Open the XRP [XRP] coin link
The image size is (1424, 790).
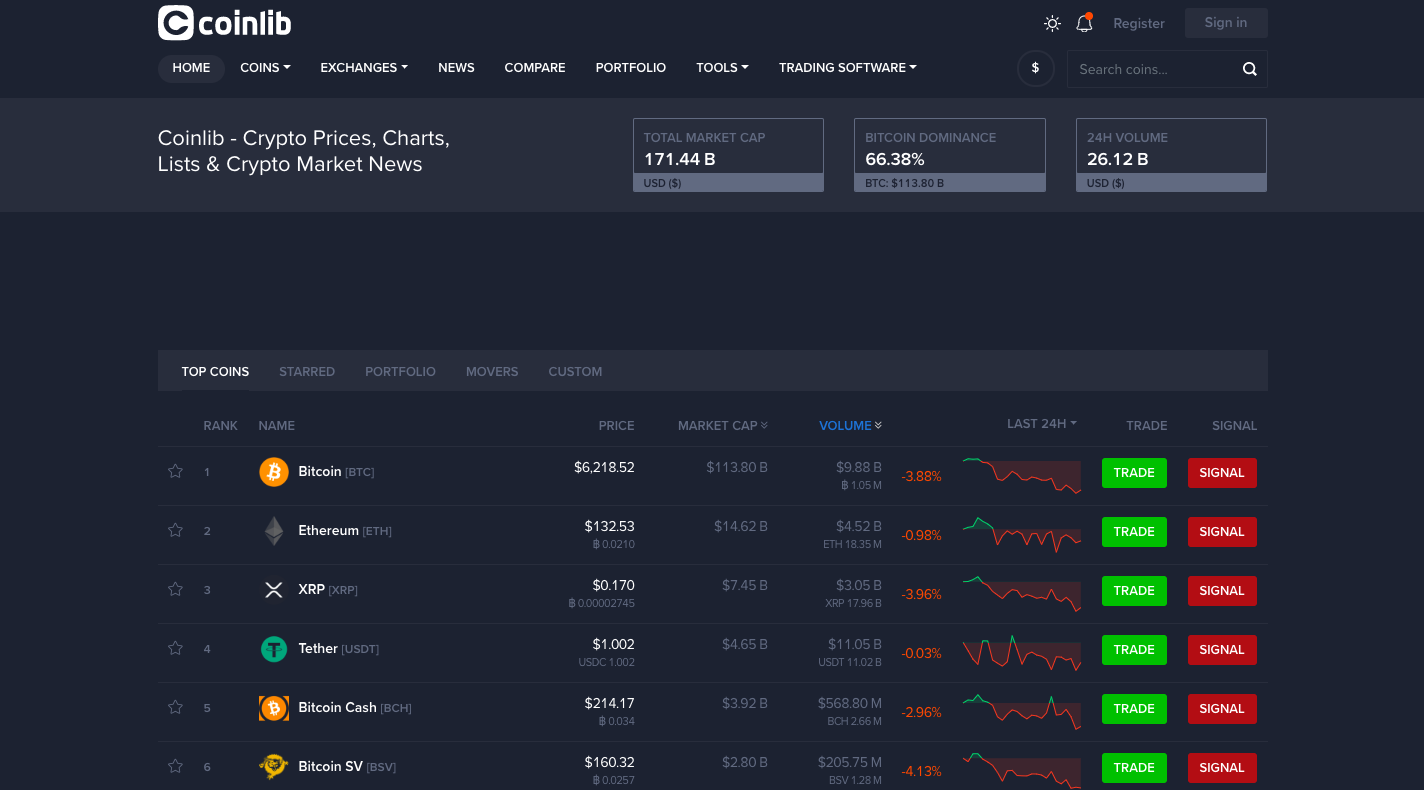[328, 589]
